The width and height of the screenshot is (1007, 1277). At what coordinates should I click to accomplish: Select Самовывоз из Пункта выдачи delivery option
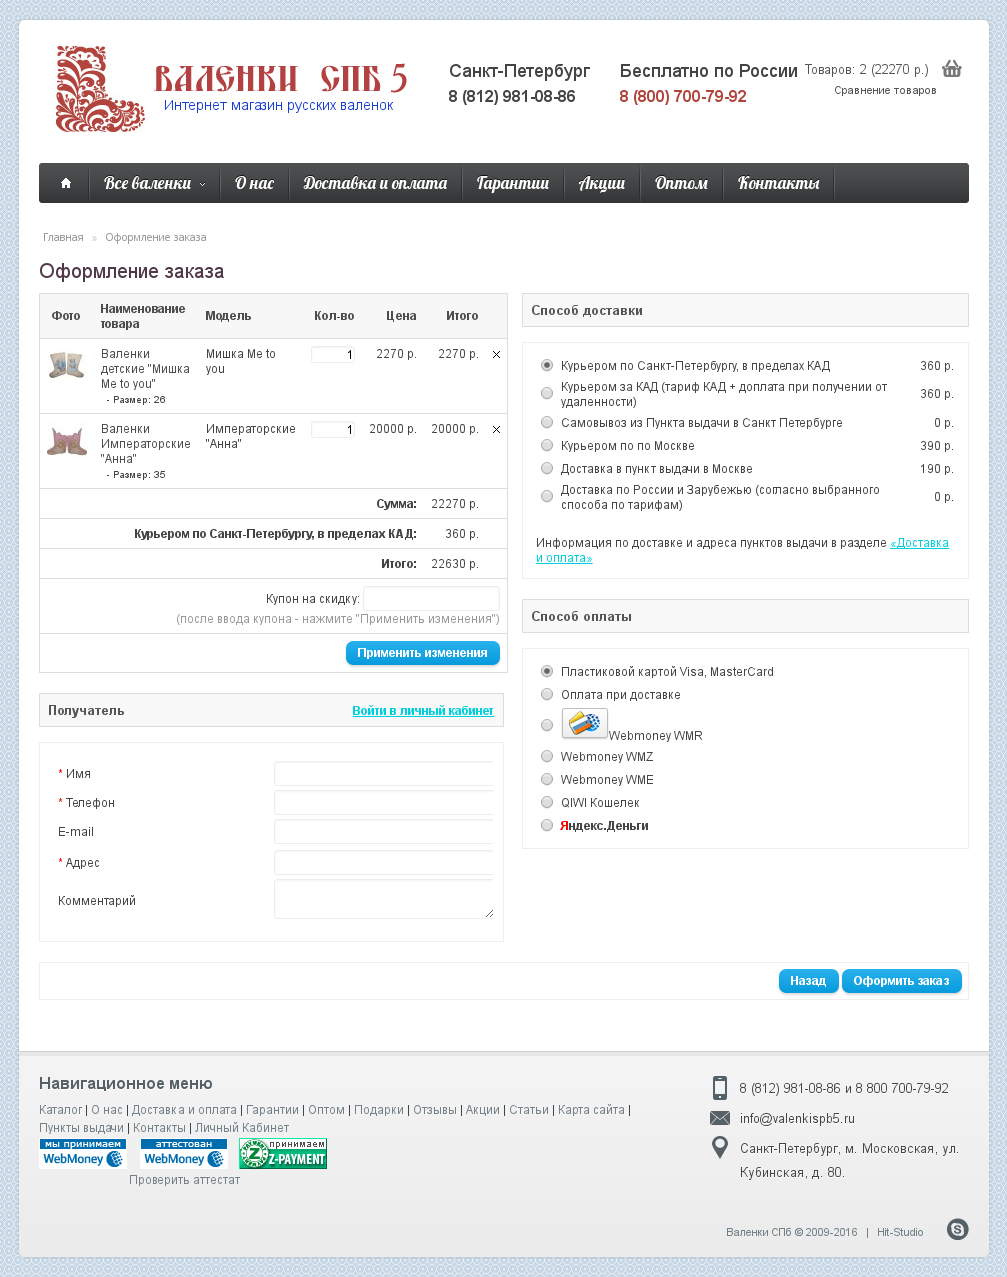coord(547,423)
